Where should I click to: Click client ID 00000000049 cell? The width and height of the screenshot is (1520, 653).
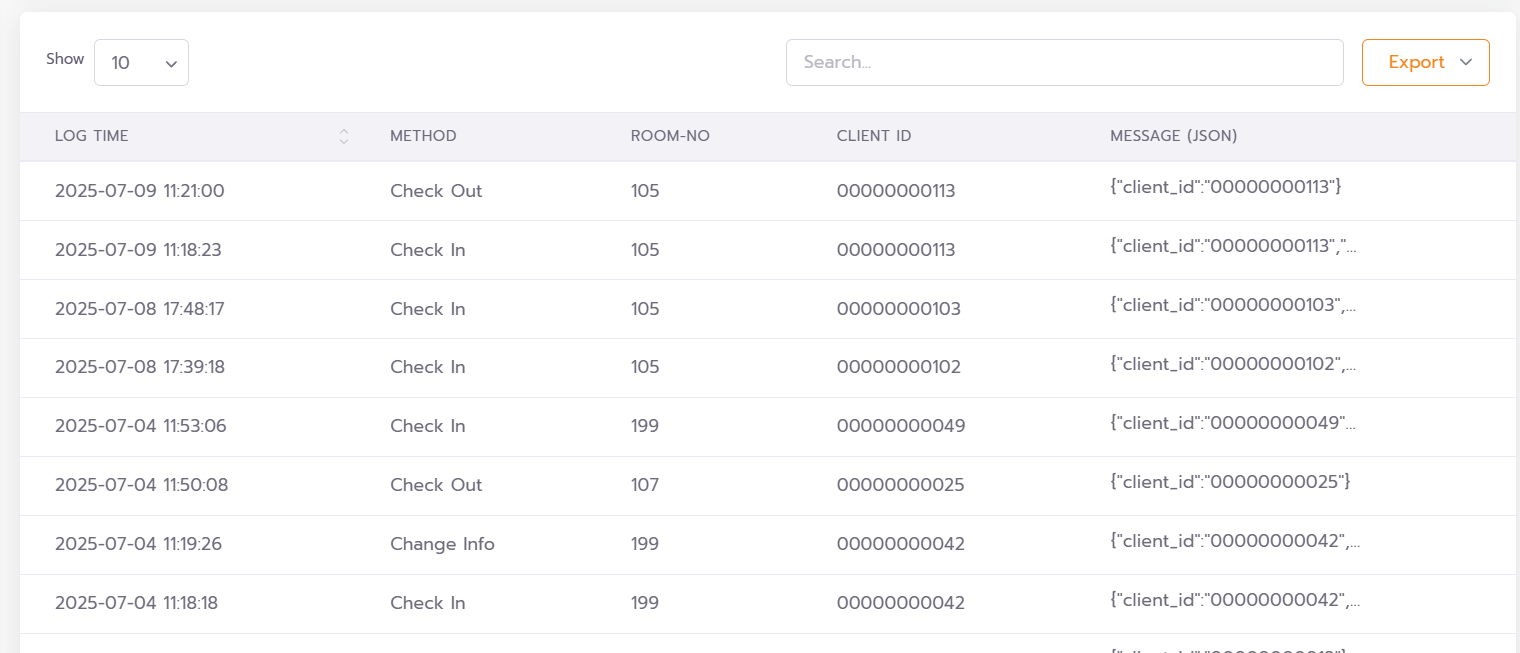(901, 427)
